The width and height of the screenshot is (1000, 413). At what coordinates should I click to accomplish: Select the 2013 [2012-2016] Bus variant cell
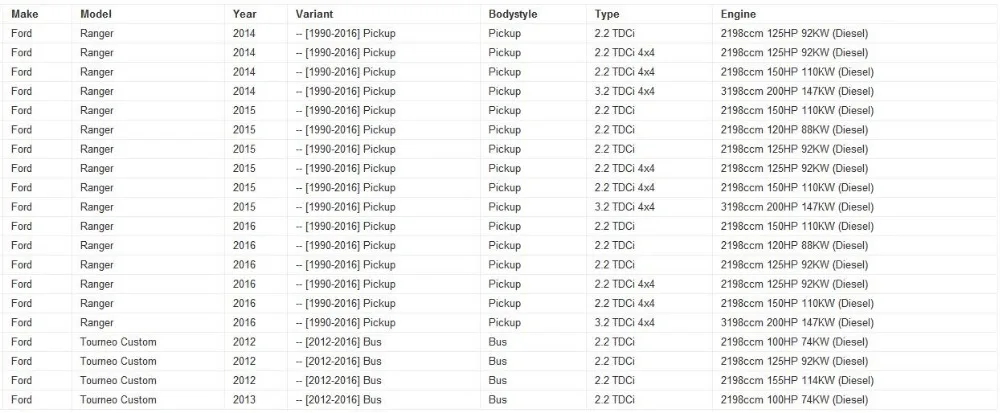385,400
